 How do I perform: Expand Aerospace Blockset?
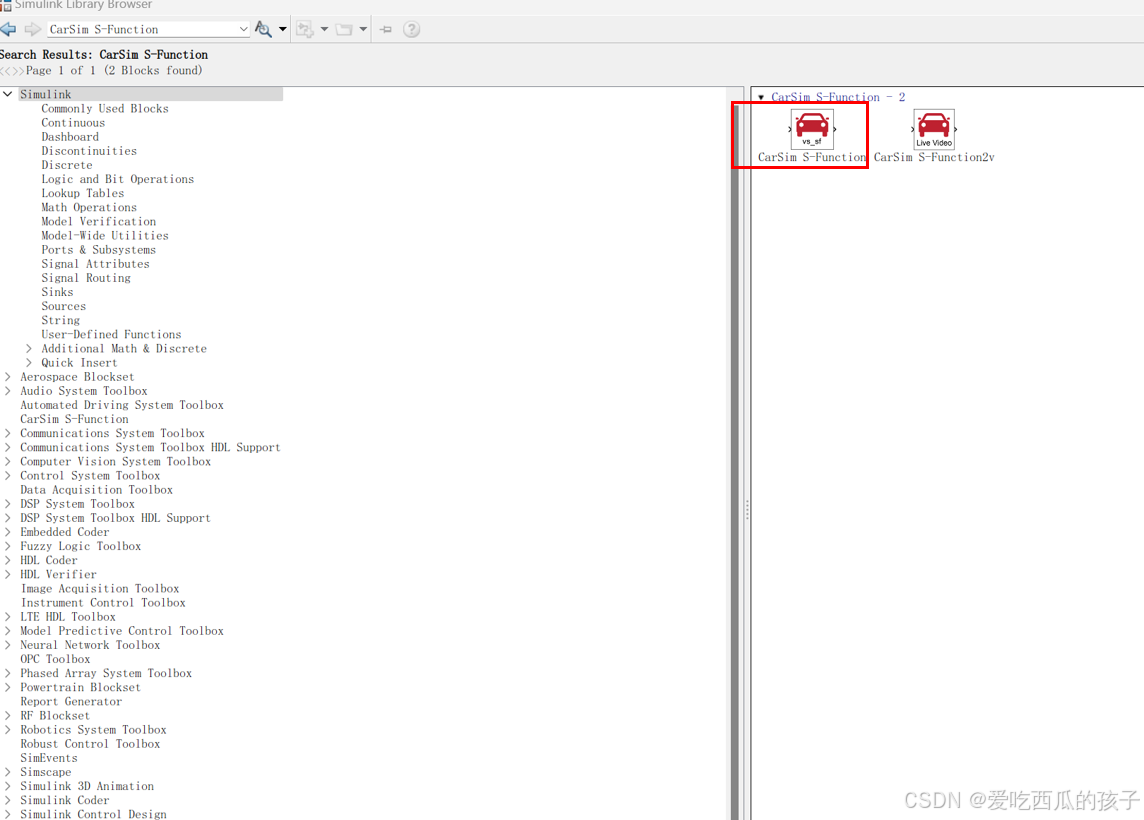(x=8, y=376)
